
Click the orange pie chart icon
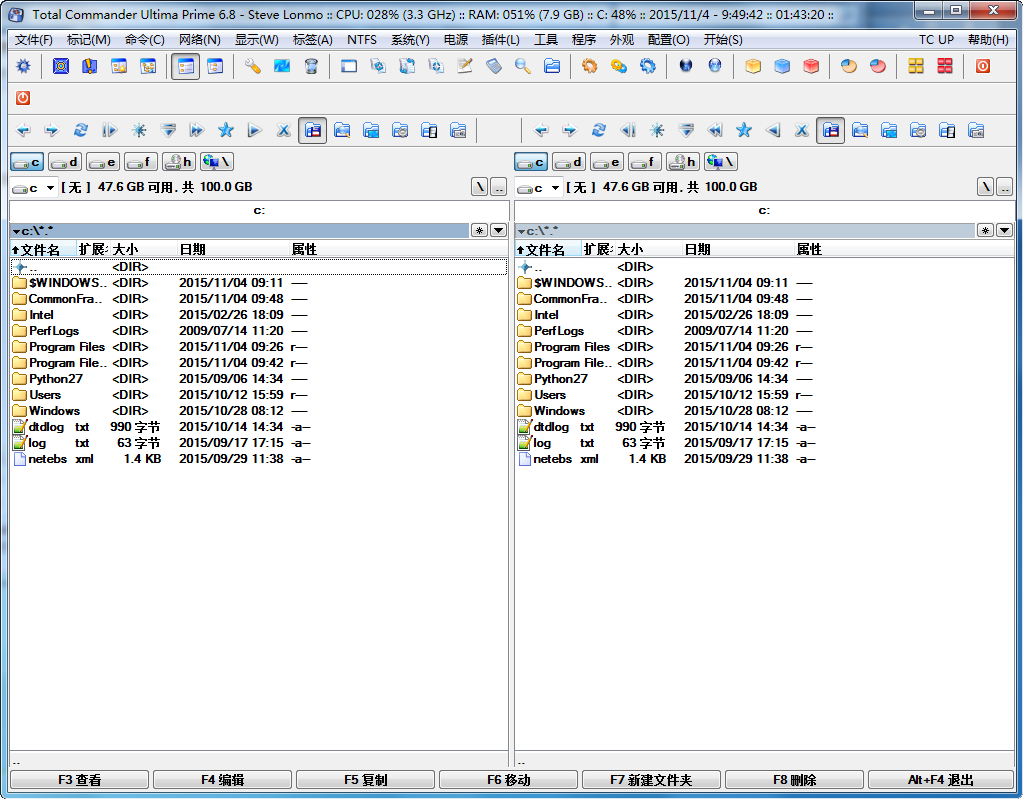click(x=848, y=66)
